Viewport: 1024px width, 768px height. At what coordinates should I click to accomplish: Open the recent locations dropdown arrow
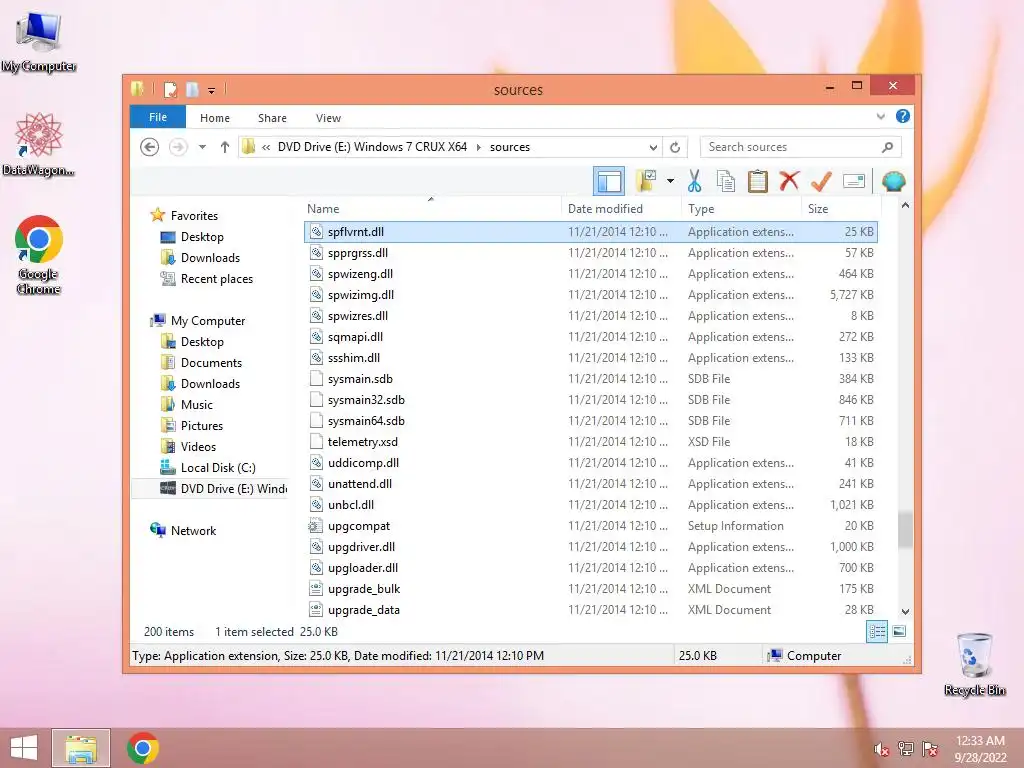coord(202,147)
